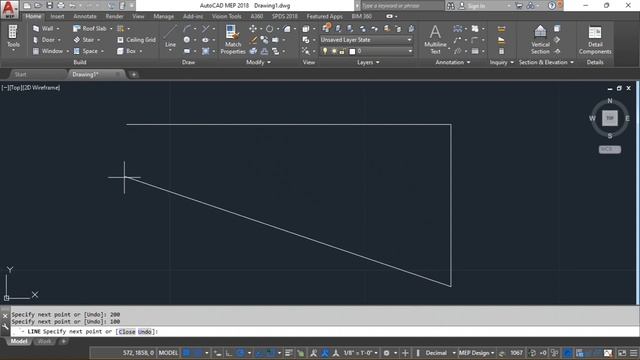Switch to the Model layout tab
This screenshot has height=360, width=640.
18,341
